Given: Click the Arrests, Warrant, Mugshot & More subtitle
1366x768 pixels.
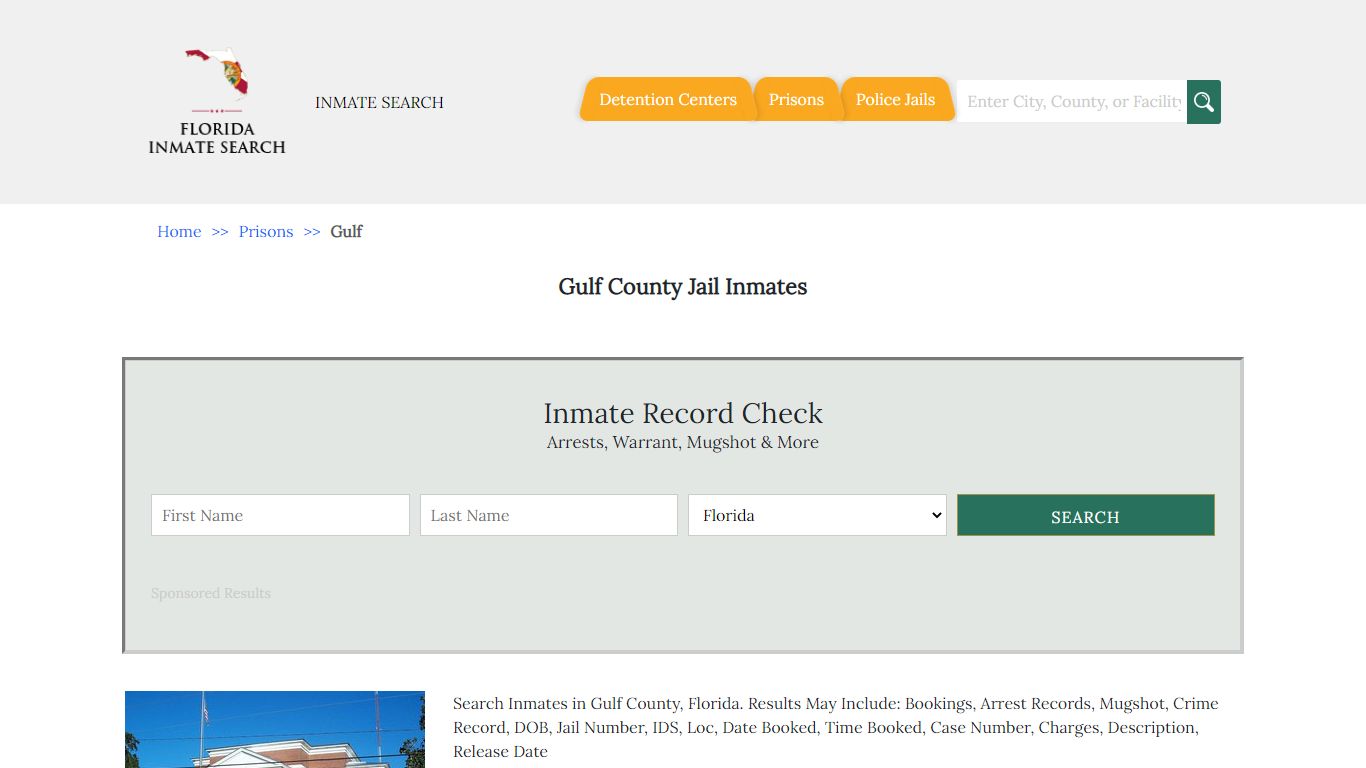Looking at the screenshot, I should [683, 442].
